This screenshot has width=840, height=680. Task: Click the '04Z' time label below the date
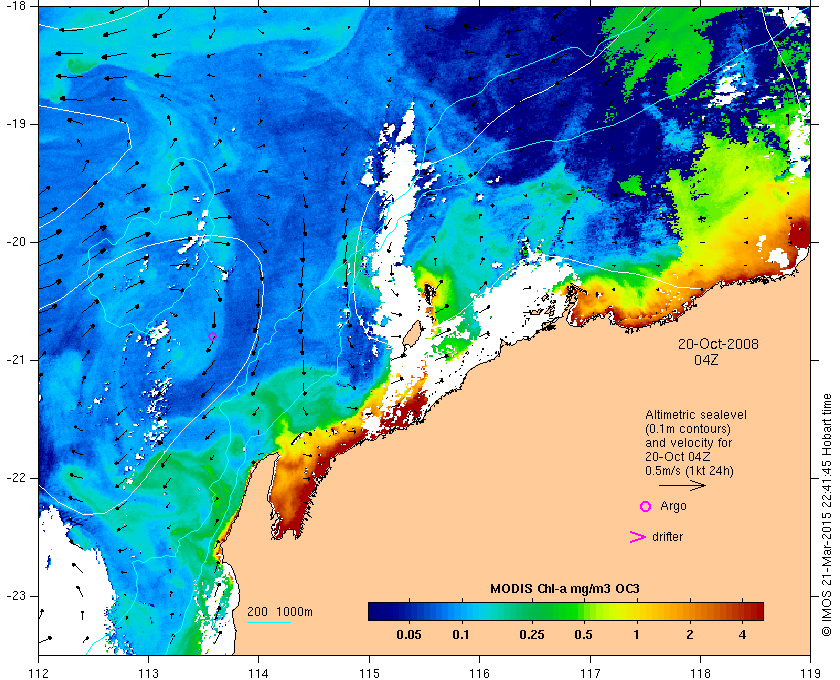pos(706,360)
